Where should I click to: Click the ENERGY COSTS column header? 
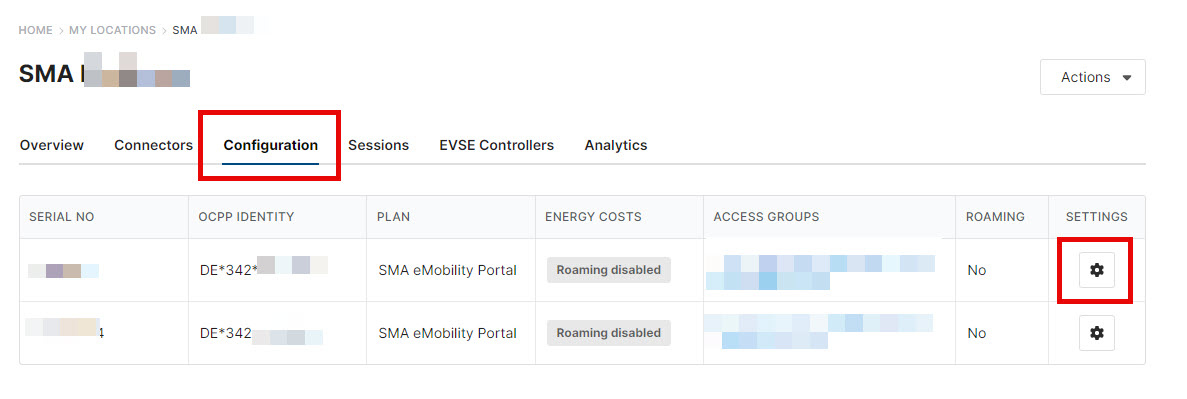[593, 217]
